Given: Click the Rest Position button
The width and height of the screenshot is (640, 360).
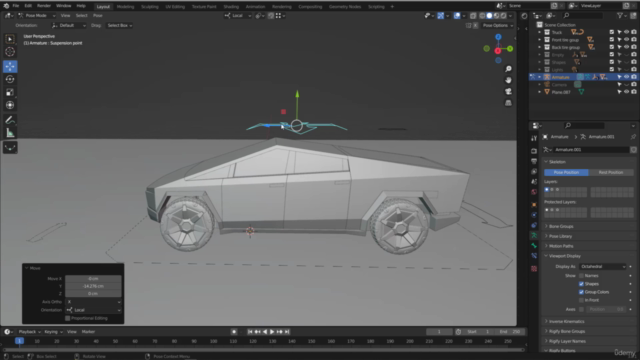Looking at the screenshot, I should [611, 172].
